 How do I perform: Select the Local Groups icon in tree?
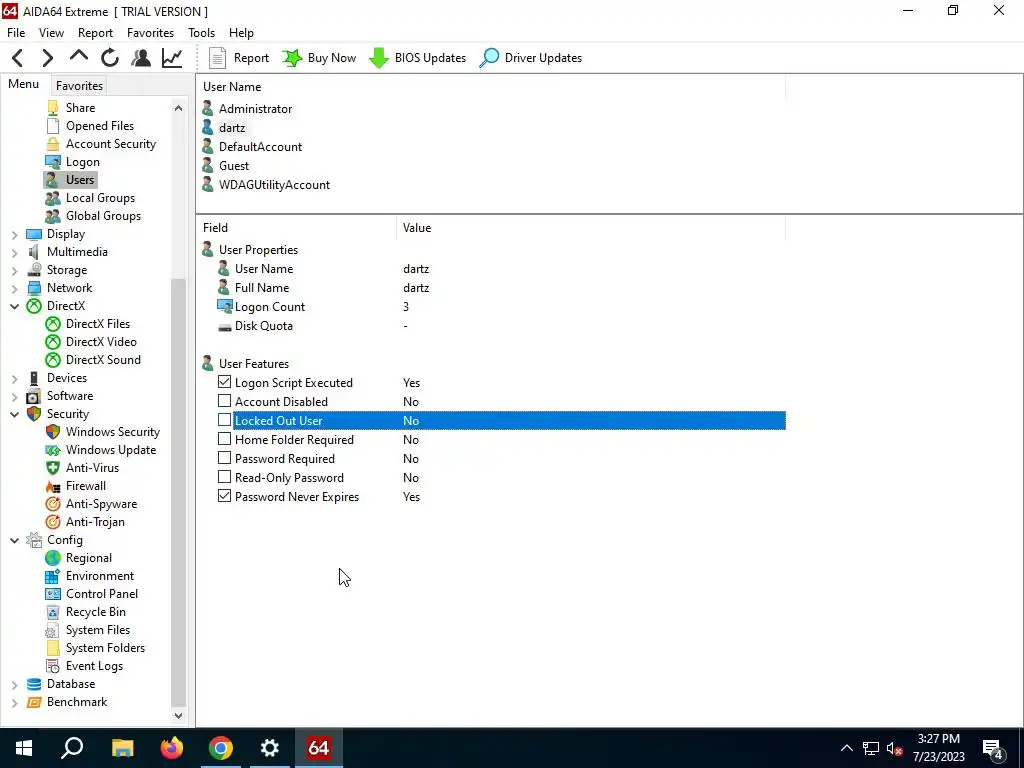pyautogui.click(x=53, y=198)
